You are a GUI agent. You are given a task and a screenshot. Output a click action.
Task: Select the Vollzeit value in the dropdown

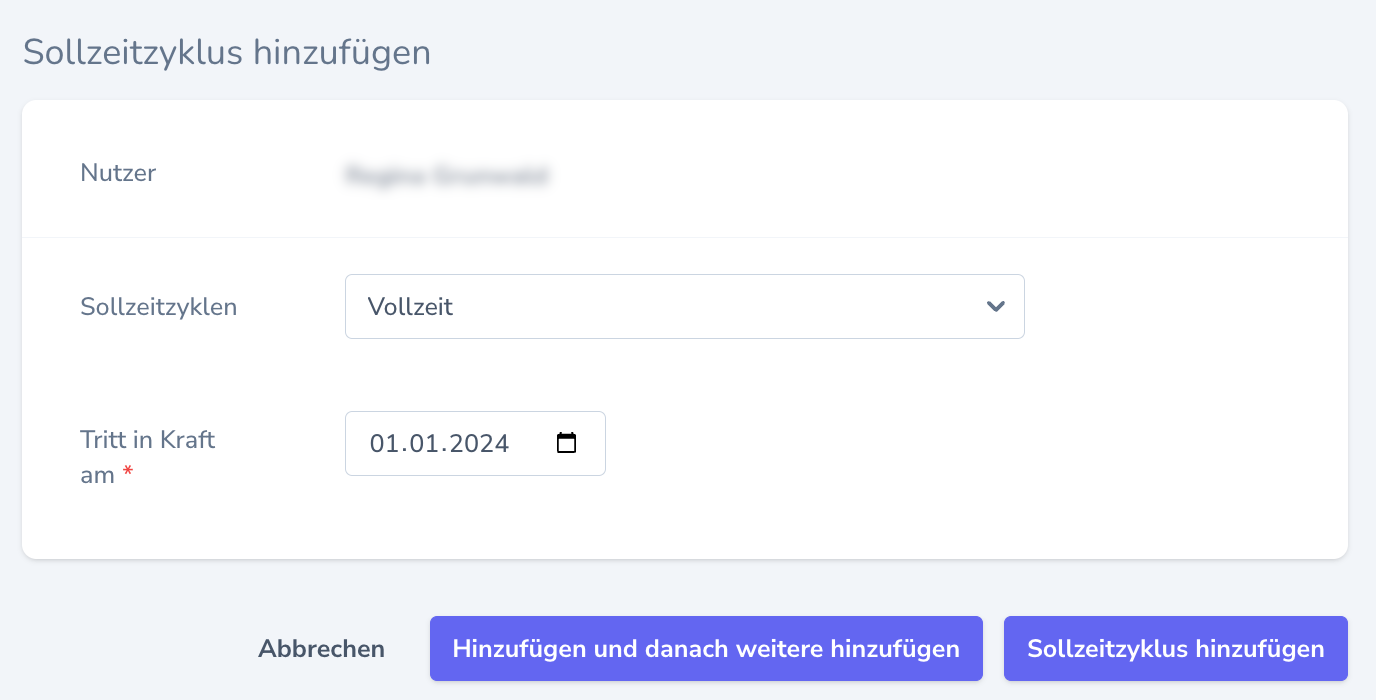point(410,307)
